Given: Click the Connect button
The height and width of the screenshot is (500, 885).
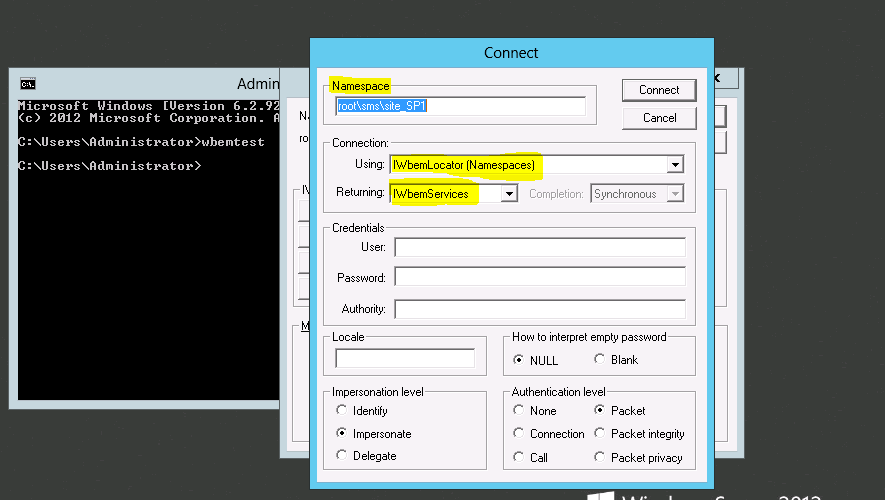Looking at the screenshot, I should [x=659, y=90].
